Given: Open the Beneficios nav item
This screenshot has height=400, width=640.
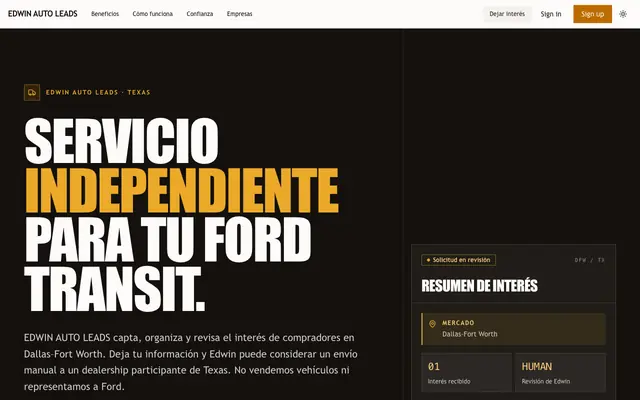Looking at the screenshot, I should pyautogui.click(x=105, y=14).
